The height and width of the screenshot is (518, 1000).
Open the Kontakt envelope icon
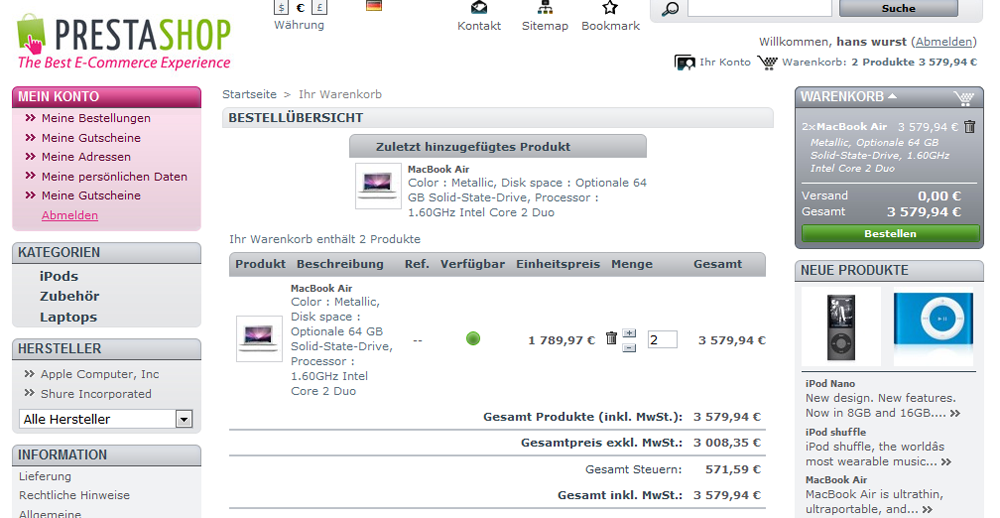pos(479,7)
